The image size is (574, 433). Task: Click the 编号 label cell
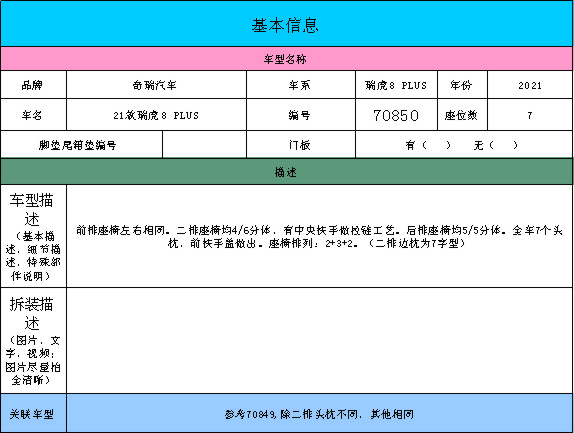pyautogui.click(x=301, y=115)
